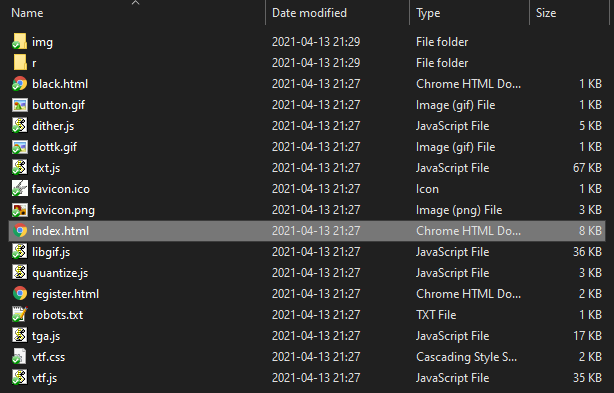
Task: Click the 17 KB size of tga.js
Action: click(x=587, y=336)
